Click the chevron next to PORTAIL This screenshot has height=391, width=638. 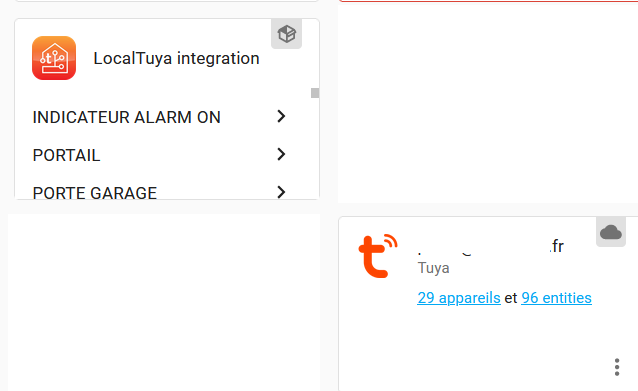[x=281, y=154]
